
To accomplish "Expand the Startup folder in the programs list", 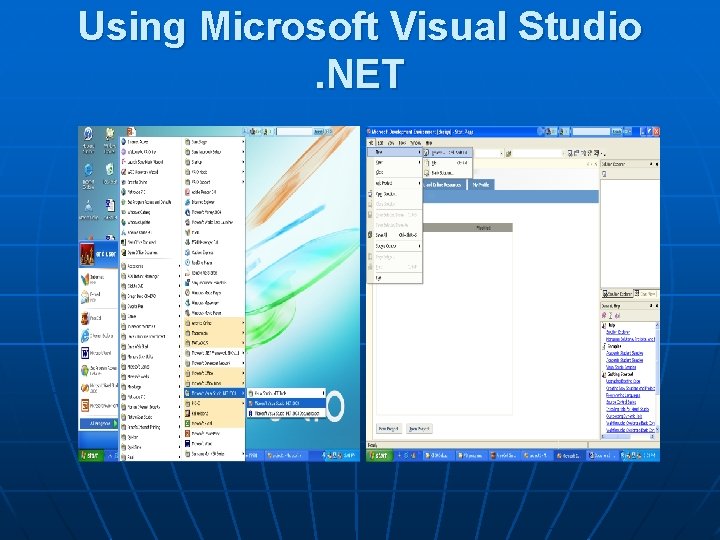I will [214, 162].
